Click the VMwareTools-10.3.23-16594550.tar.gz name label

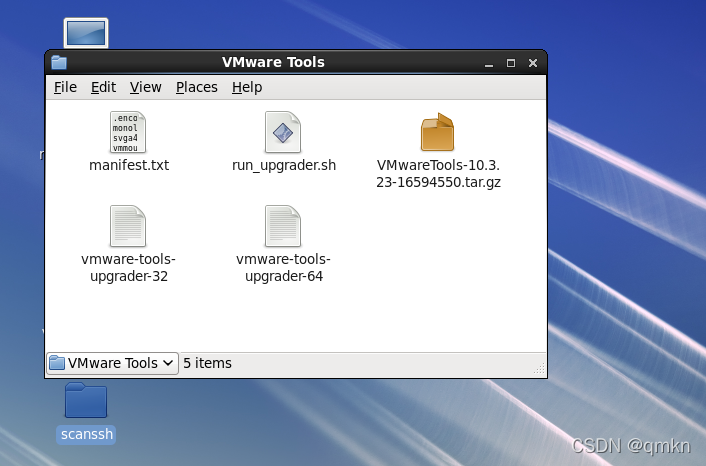438,174
